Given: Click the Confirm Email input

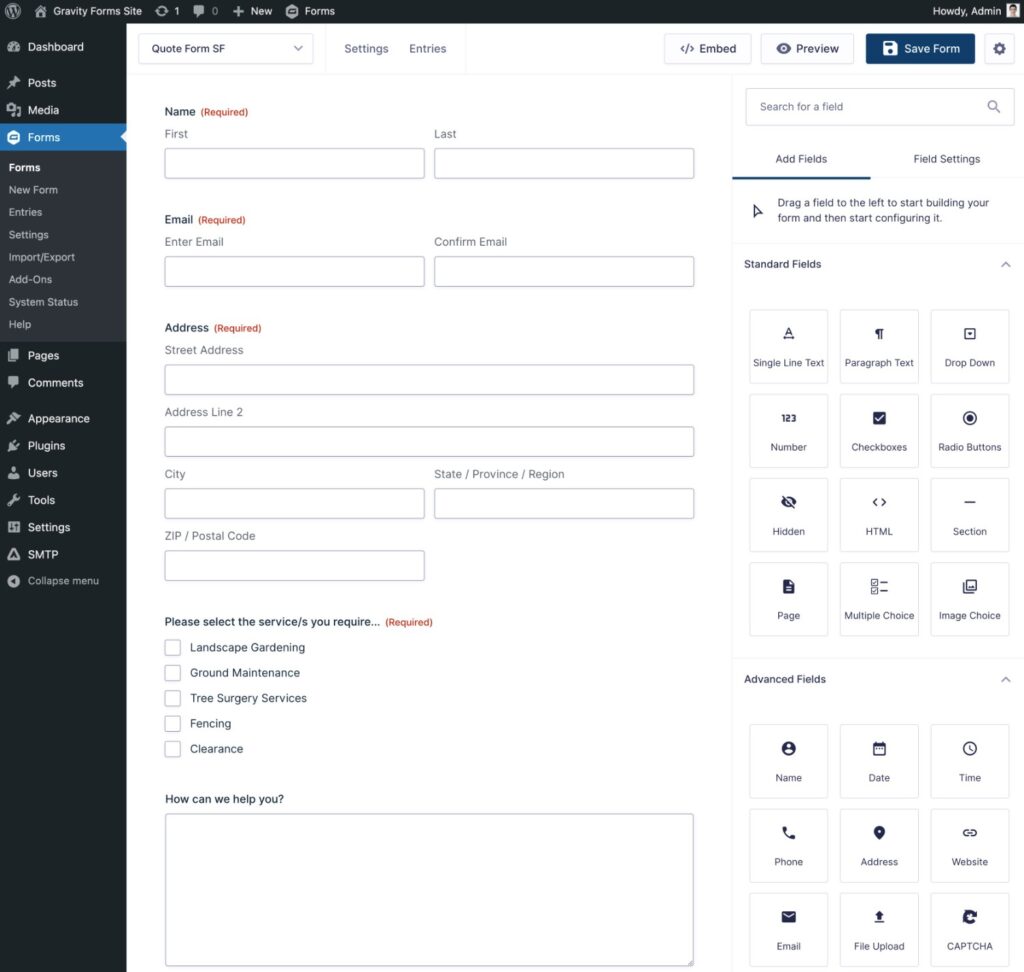Looking at the screenshot, I should click(x=564, y=272).
